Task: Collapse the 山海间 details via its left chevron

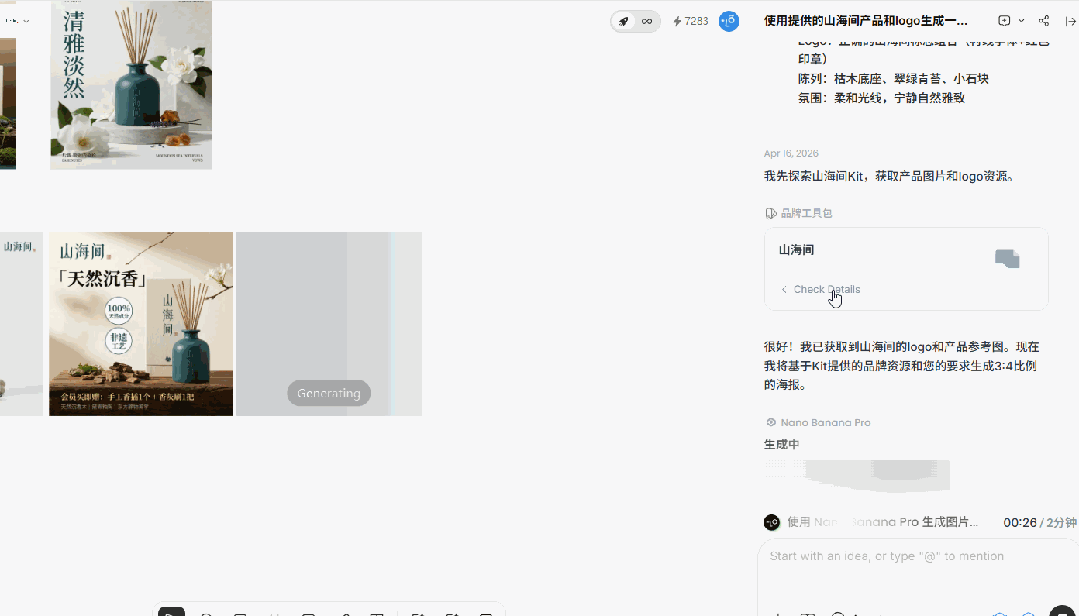Action: click(784, 289)
